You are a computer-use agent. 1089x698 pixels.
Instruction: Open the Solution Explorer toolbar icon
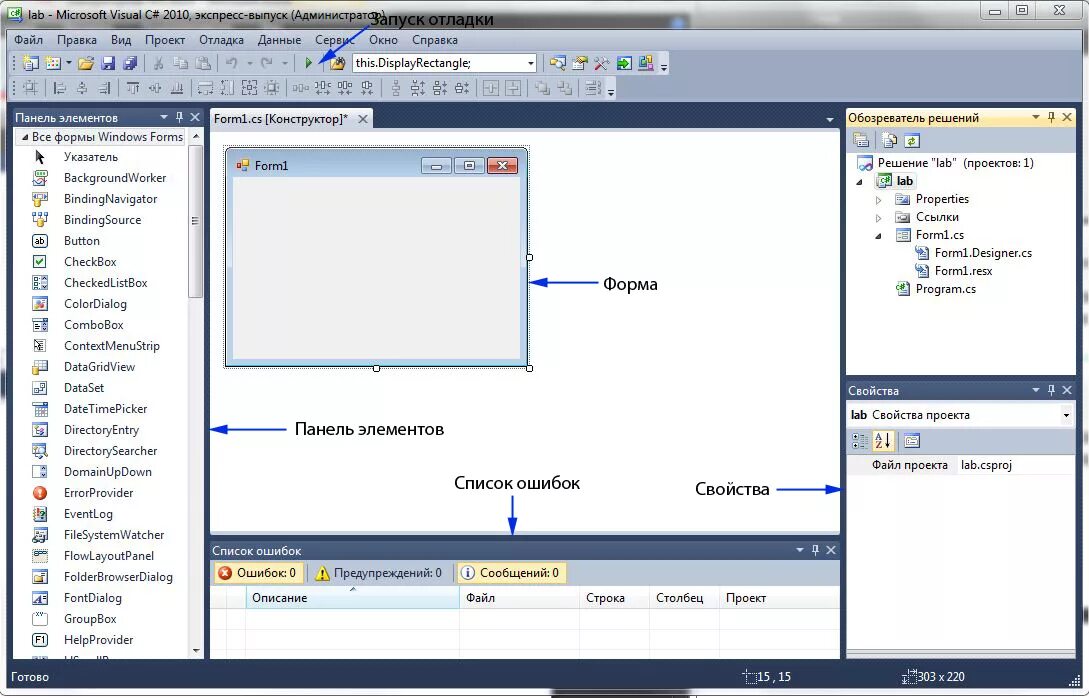557,63
